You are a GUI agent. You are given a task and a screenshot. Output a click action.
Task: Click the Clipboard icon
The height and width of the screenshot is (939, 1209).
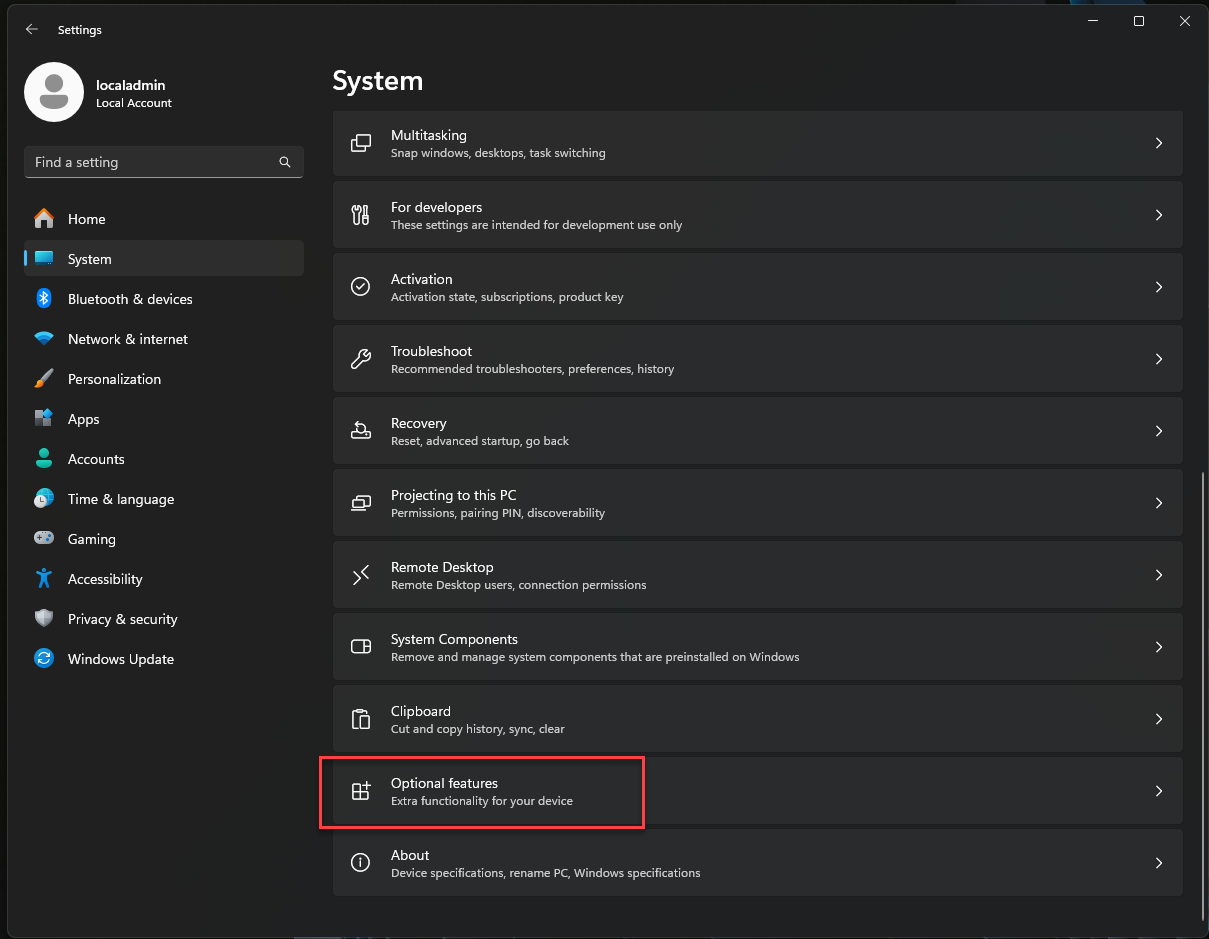click(x=361, y=719)
